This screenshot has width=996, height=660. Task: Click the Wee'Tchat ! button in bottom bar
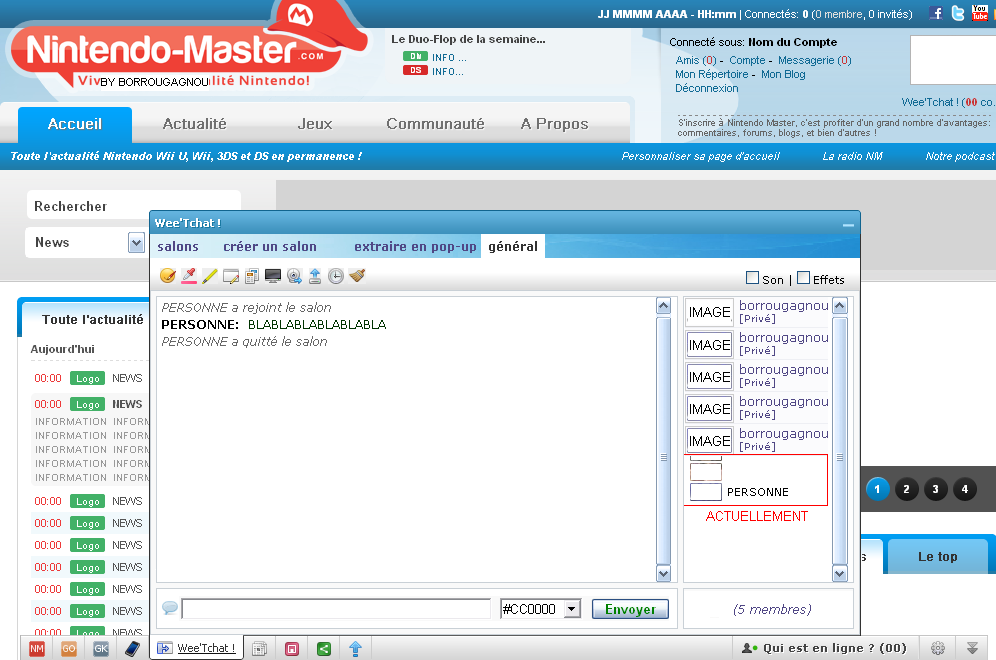[197, 648]
